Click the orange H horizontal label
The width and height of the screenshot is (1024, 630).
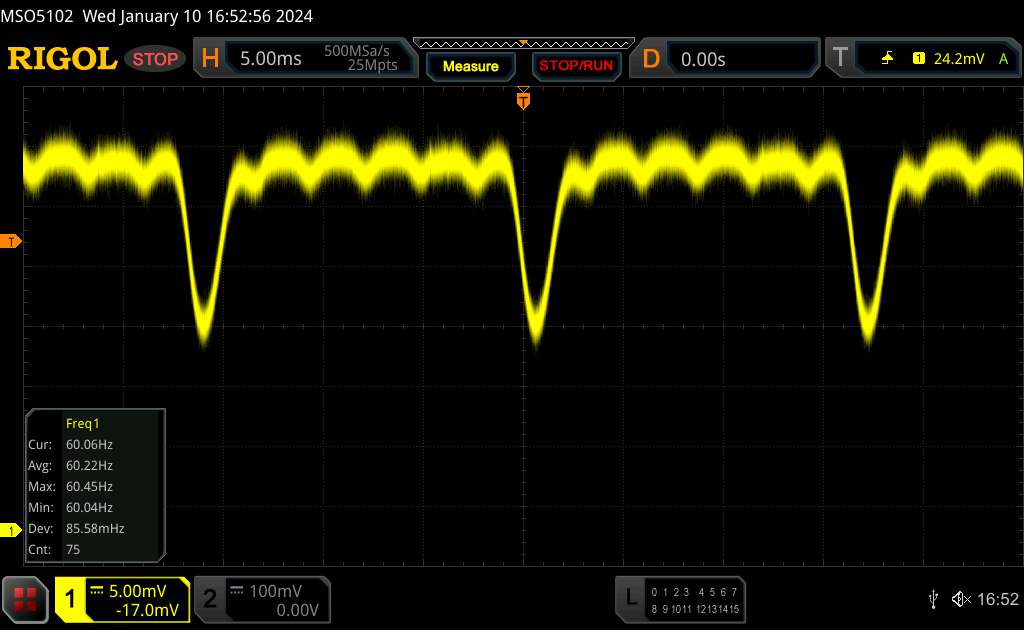point(210,59)
